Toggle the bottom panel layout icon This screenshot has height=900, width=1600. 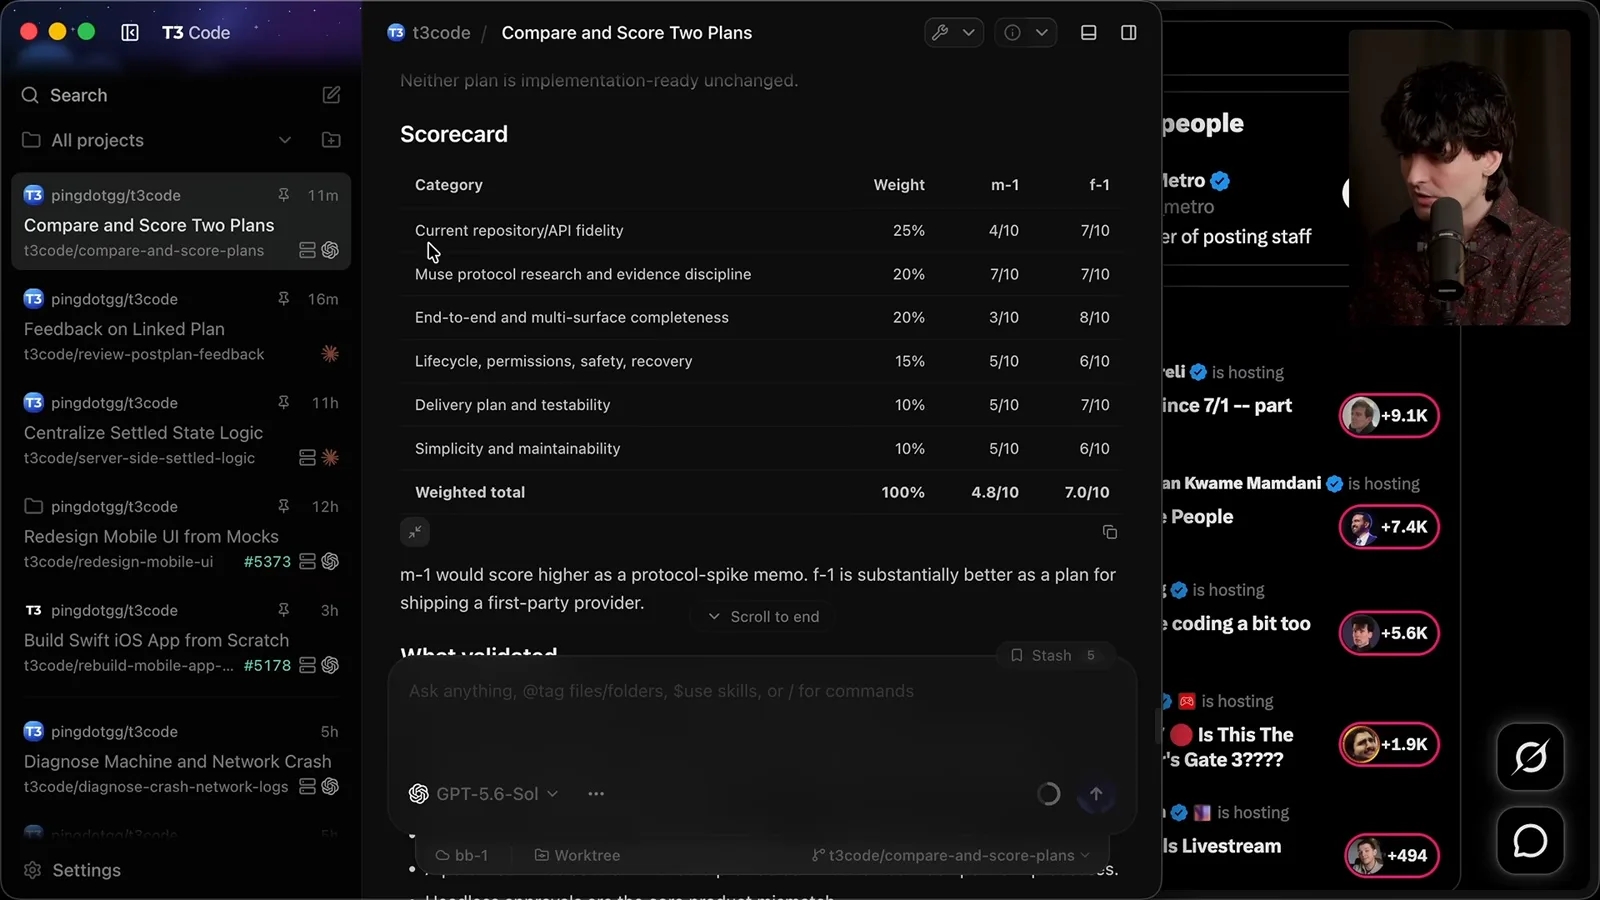click(1089, 33)
